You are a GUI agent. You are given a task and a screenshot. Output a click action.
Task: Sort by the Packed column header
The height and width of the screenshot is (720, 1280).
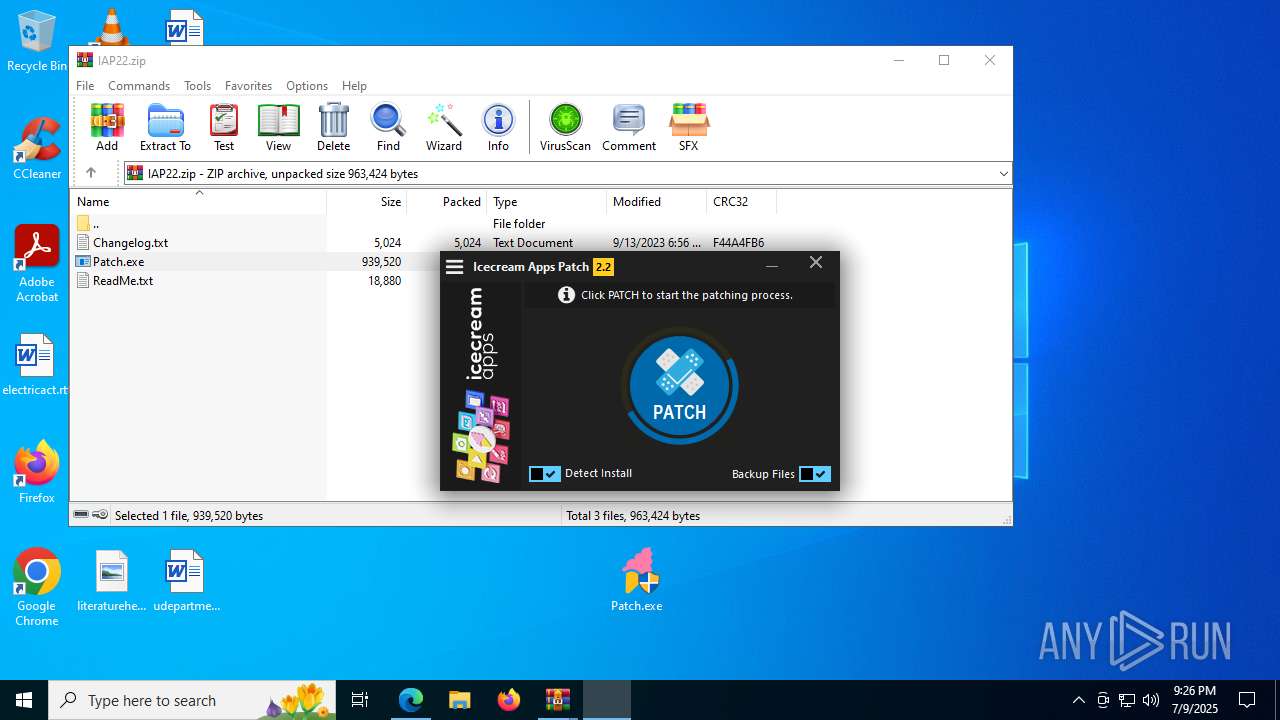(x=446, y=202)
